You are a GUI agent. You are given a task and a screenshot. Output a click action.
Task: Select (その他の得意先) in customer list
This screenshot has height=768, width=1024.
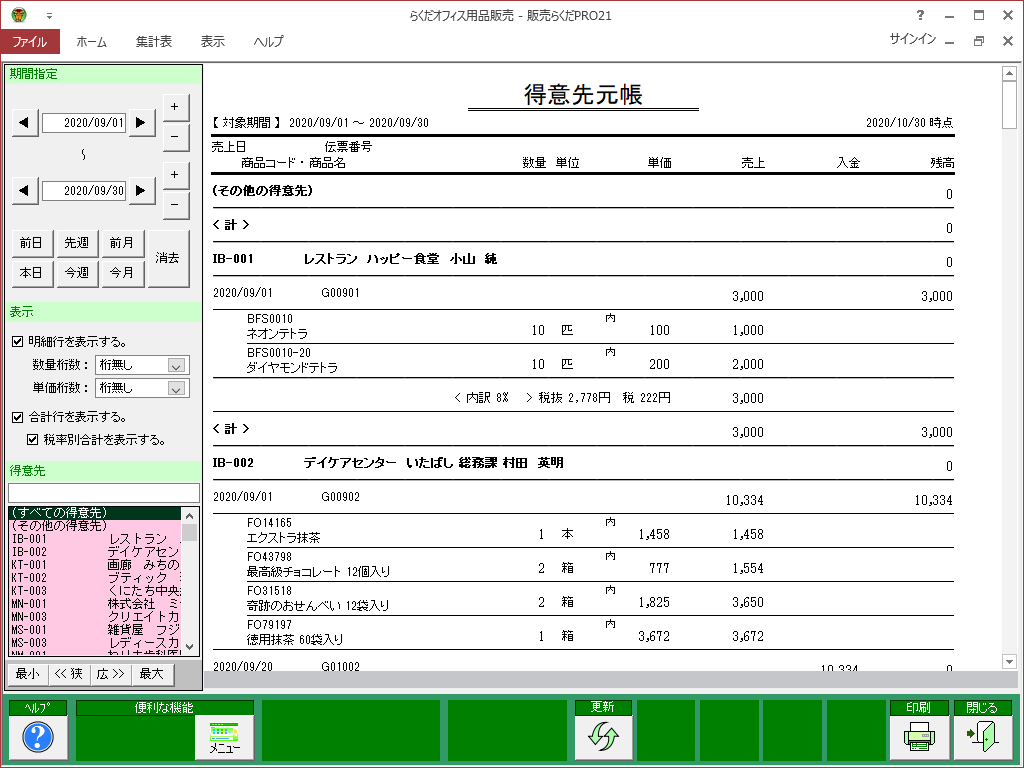pos(95,526)
